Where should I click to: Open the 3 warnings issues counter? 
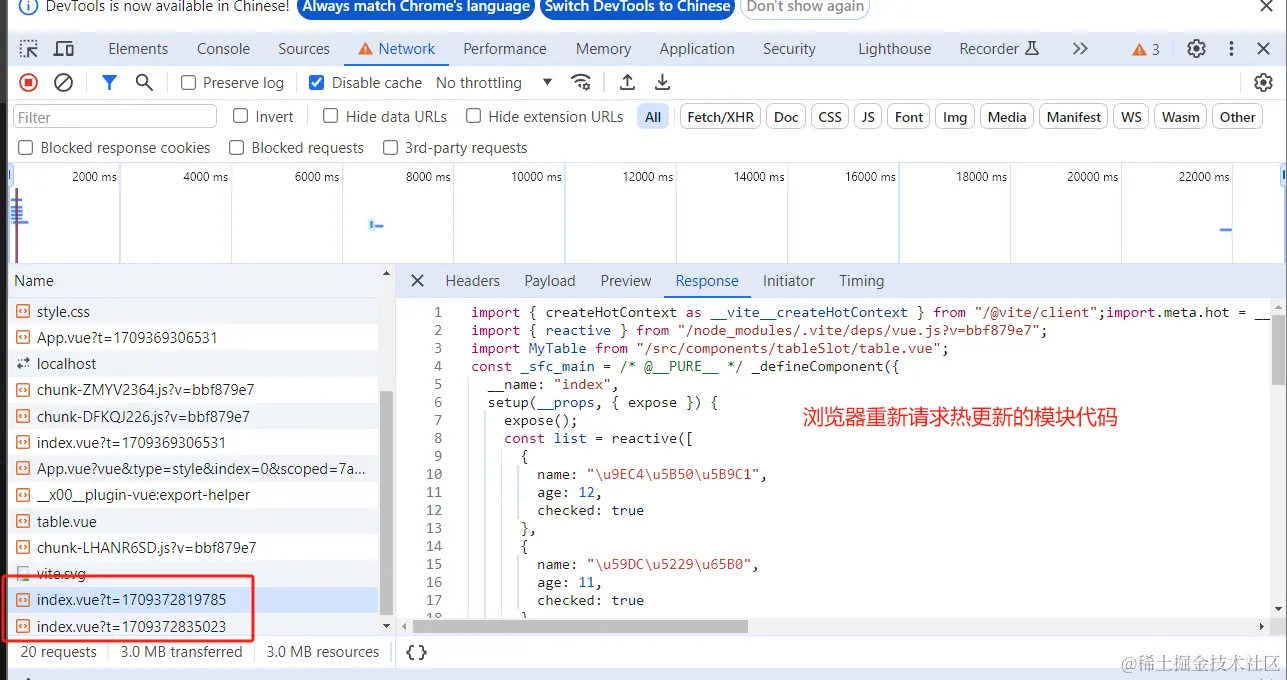pos(1146,49)
